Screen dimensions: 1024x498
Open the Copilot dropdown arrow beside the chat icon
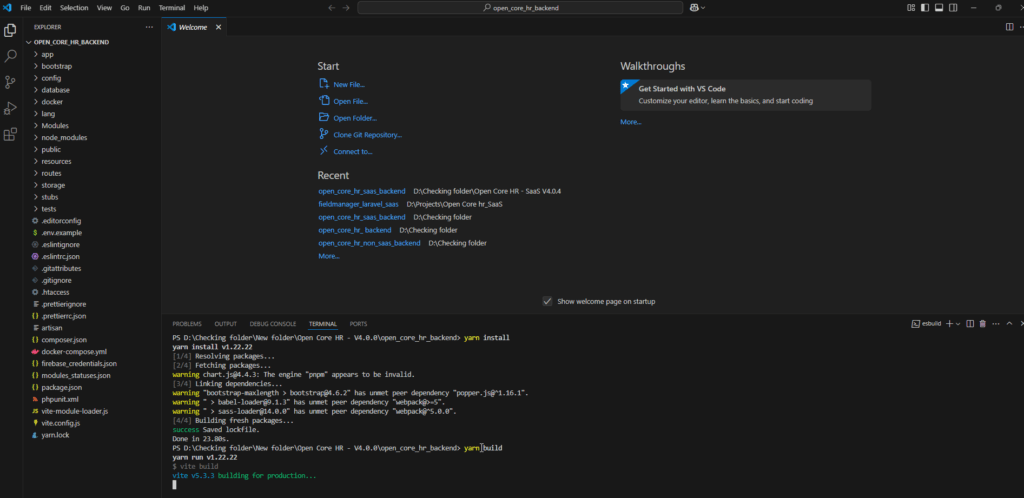[703, 8]
